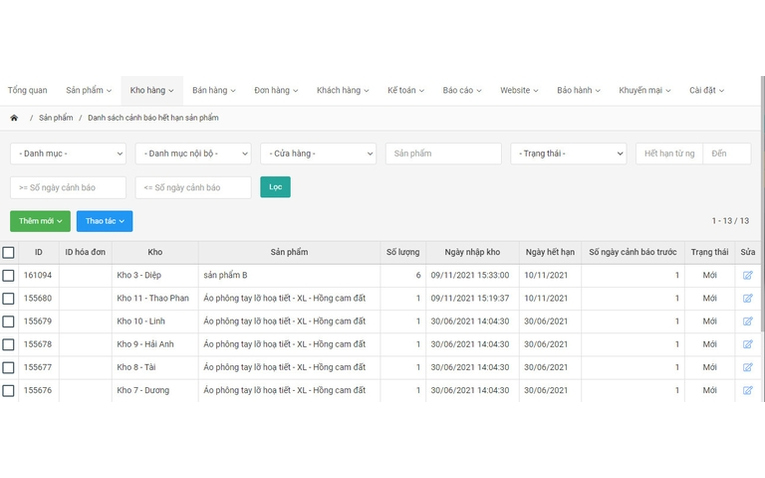Open the Trạng thái dropdown filter
The image size is (765, 478).
(x=568, y=154)
